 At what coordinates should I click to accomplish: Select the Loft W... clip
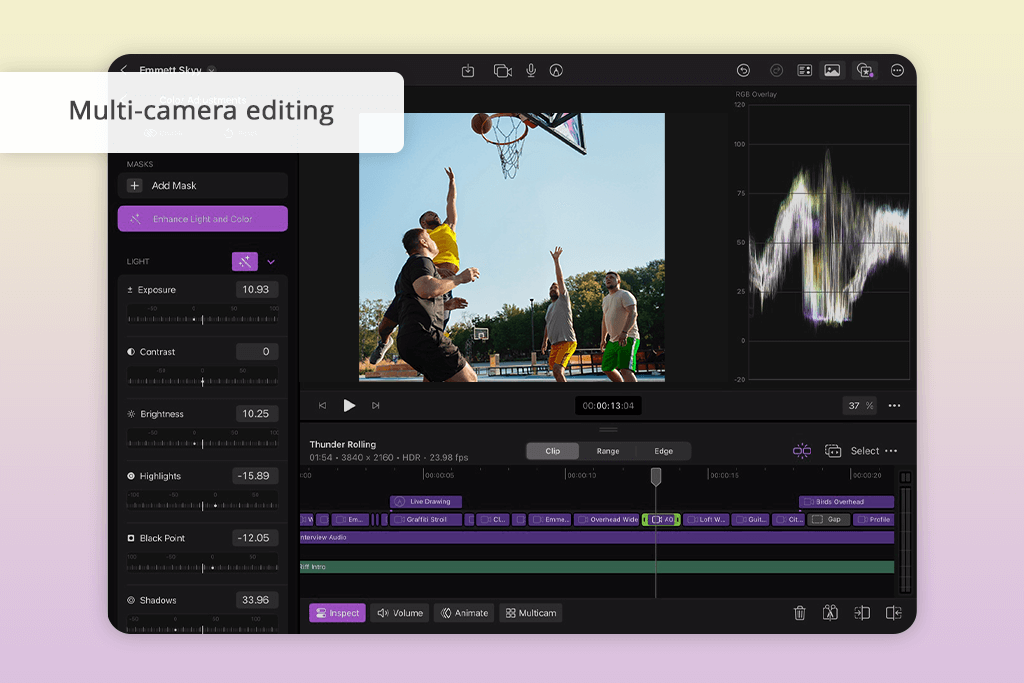pyautogui.click(x=706, y=520)
